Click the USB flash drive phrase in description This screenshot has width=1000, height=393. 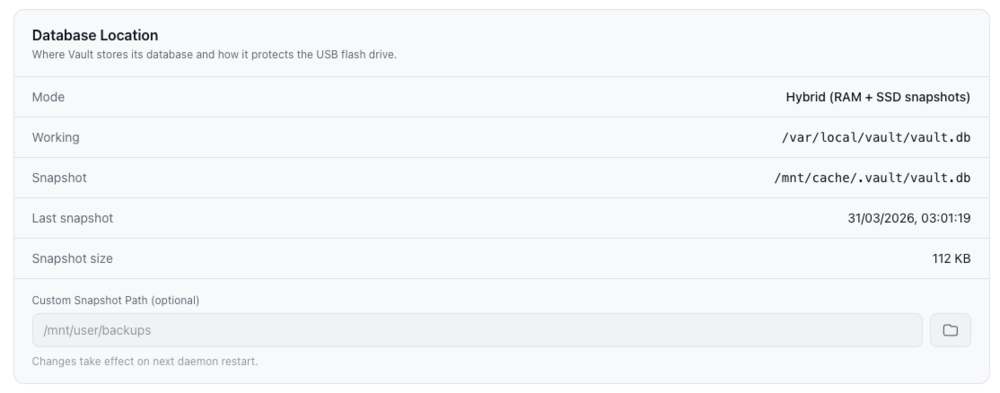click(356, 55)
